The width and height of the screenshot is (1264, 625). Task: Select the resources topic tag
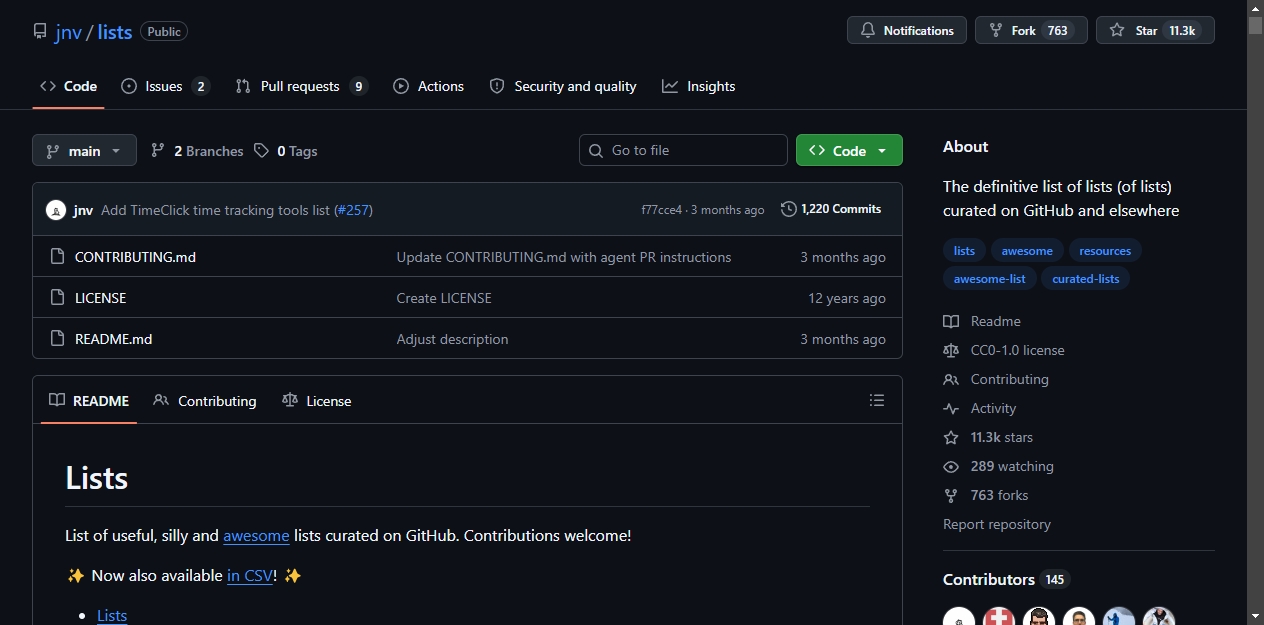1105,251
